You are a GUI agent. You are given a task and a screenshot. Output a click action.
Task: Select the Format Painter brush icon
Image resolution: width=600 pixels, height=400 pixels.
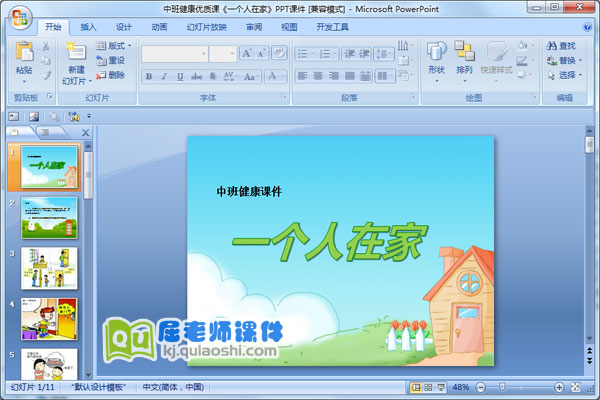(x=46, y=75)
